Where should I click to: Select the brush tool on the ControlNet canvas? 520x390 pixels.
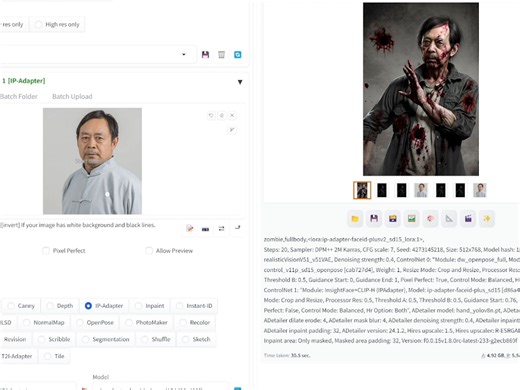(x=232, y=129)
